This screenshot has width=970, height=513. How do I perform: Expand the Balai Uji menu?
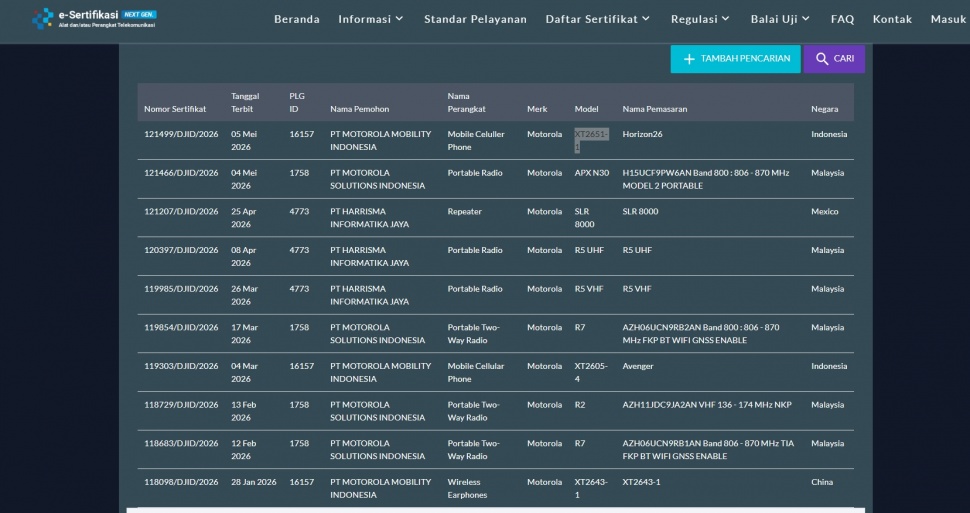tap(780, 19)
